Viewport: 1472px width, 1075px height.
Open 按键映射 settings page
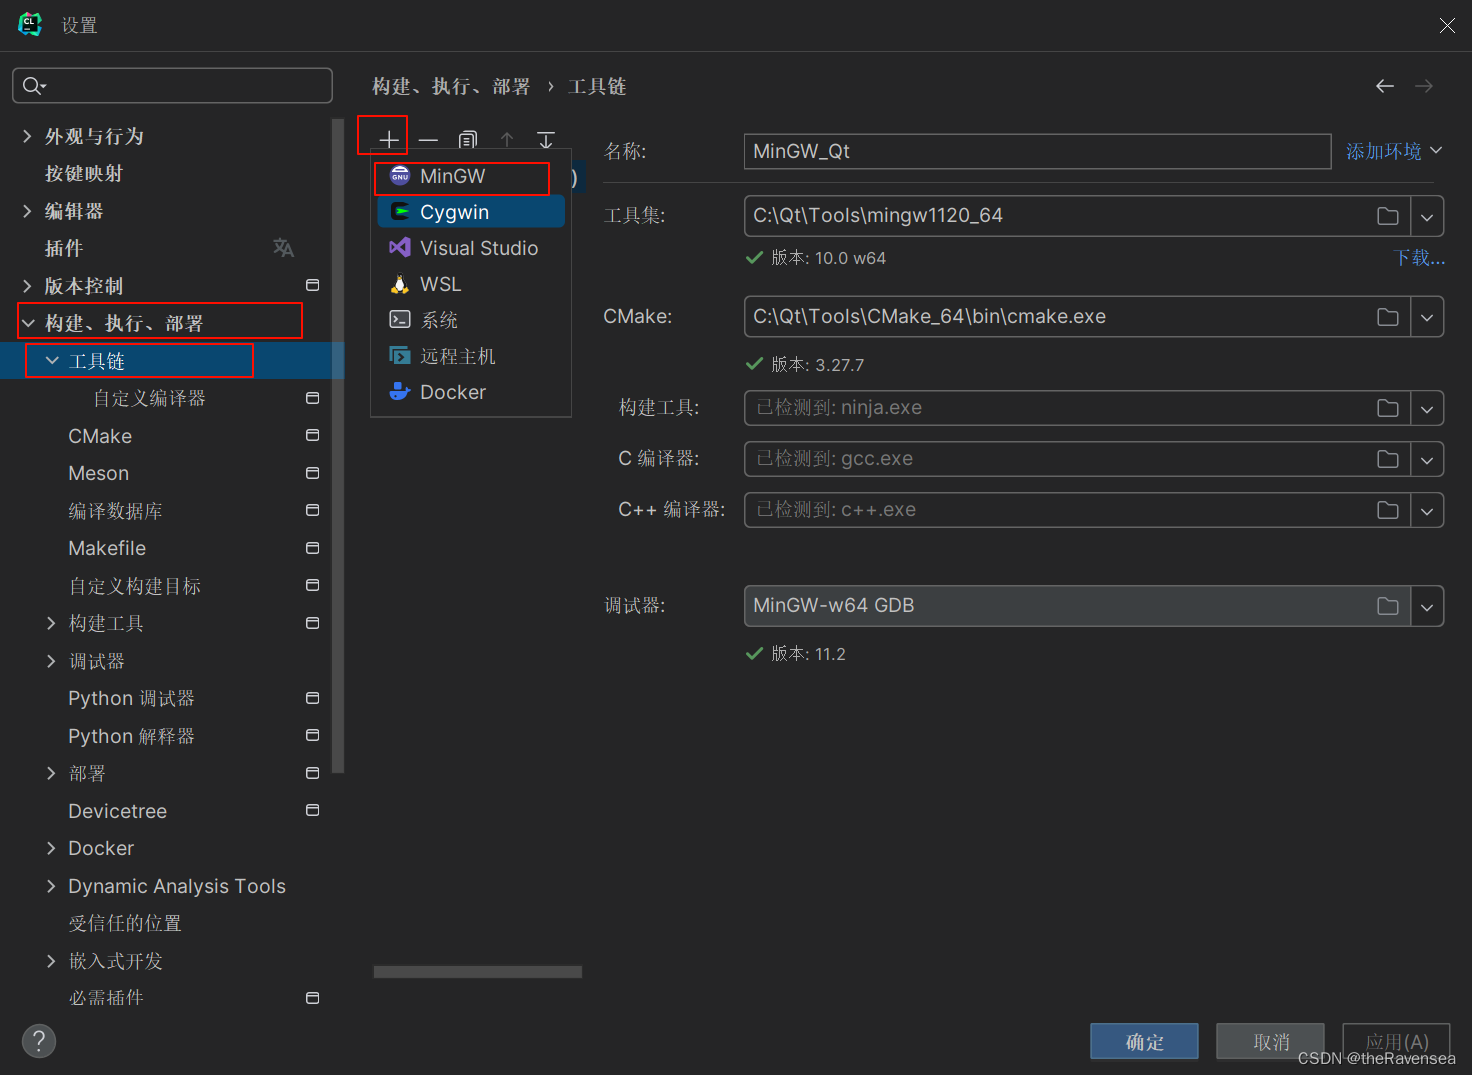click(84, 173)
